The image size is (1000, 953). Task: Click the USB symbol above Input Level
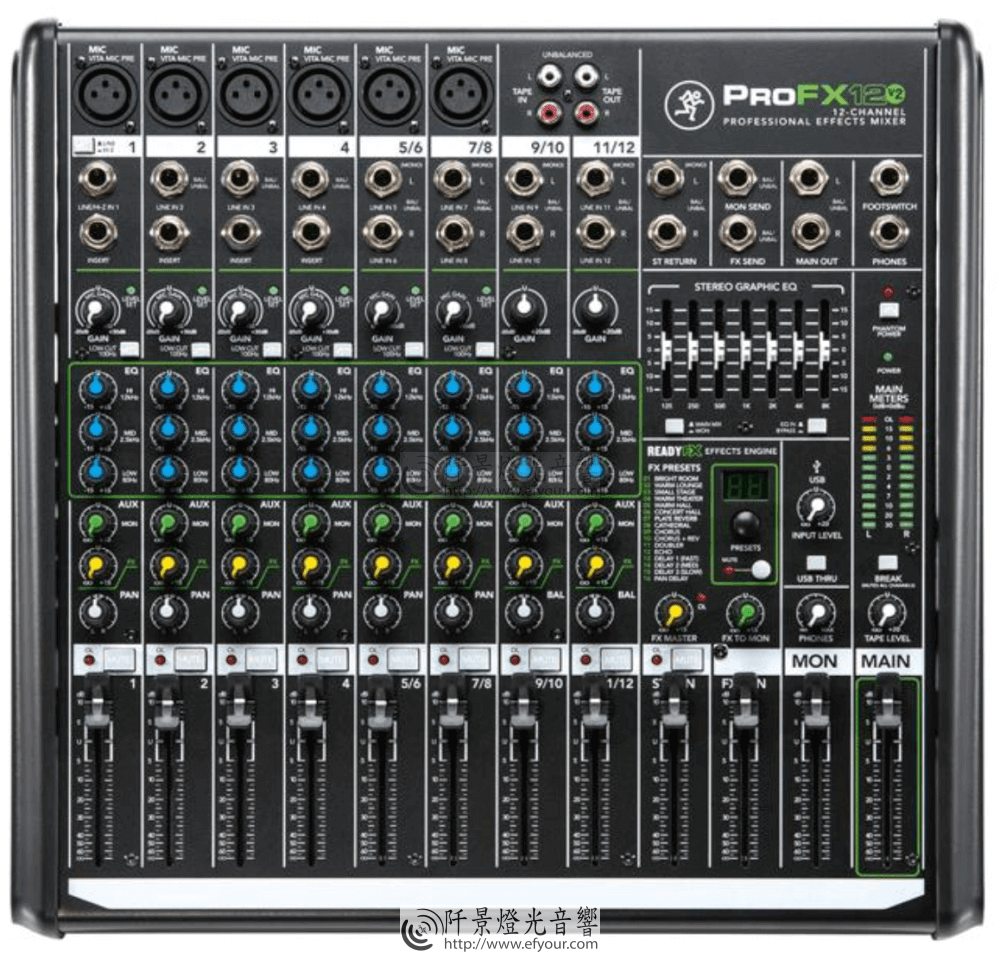[x=817, y=467]
